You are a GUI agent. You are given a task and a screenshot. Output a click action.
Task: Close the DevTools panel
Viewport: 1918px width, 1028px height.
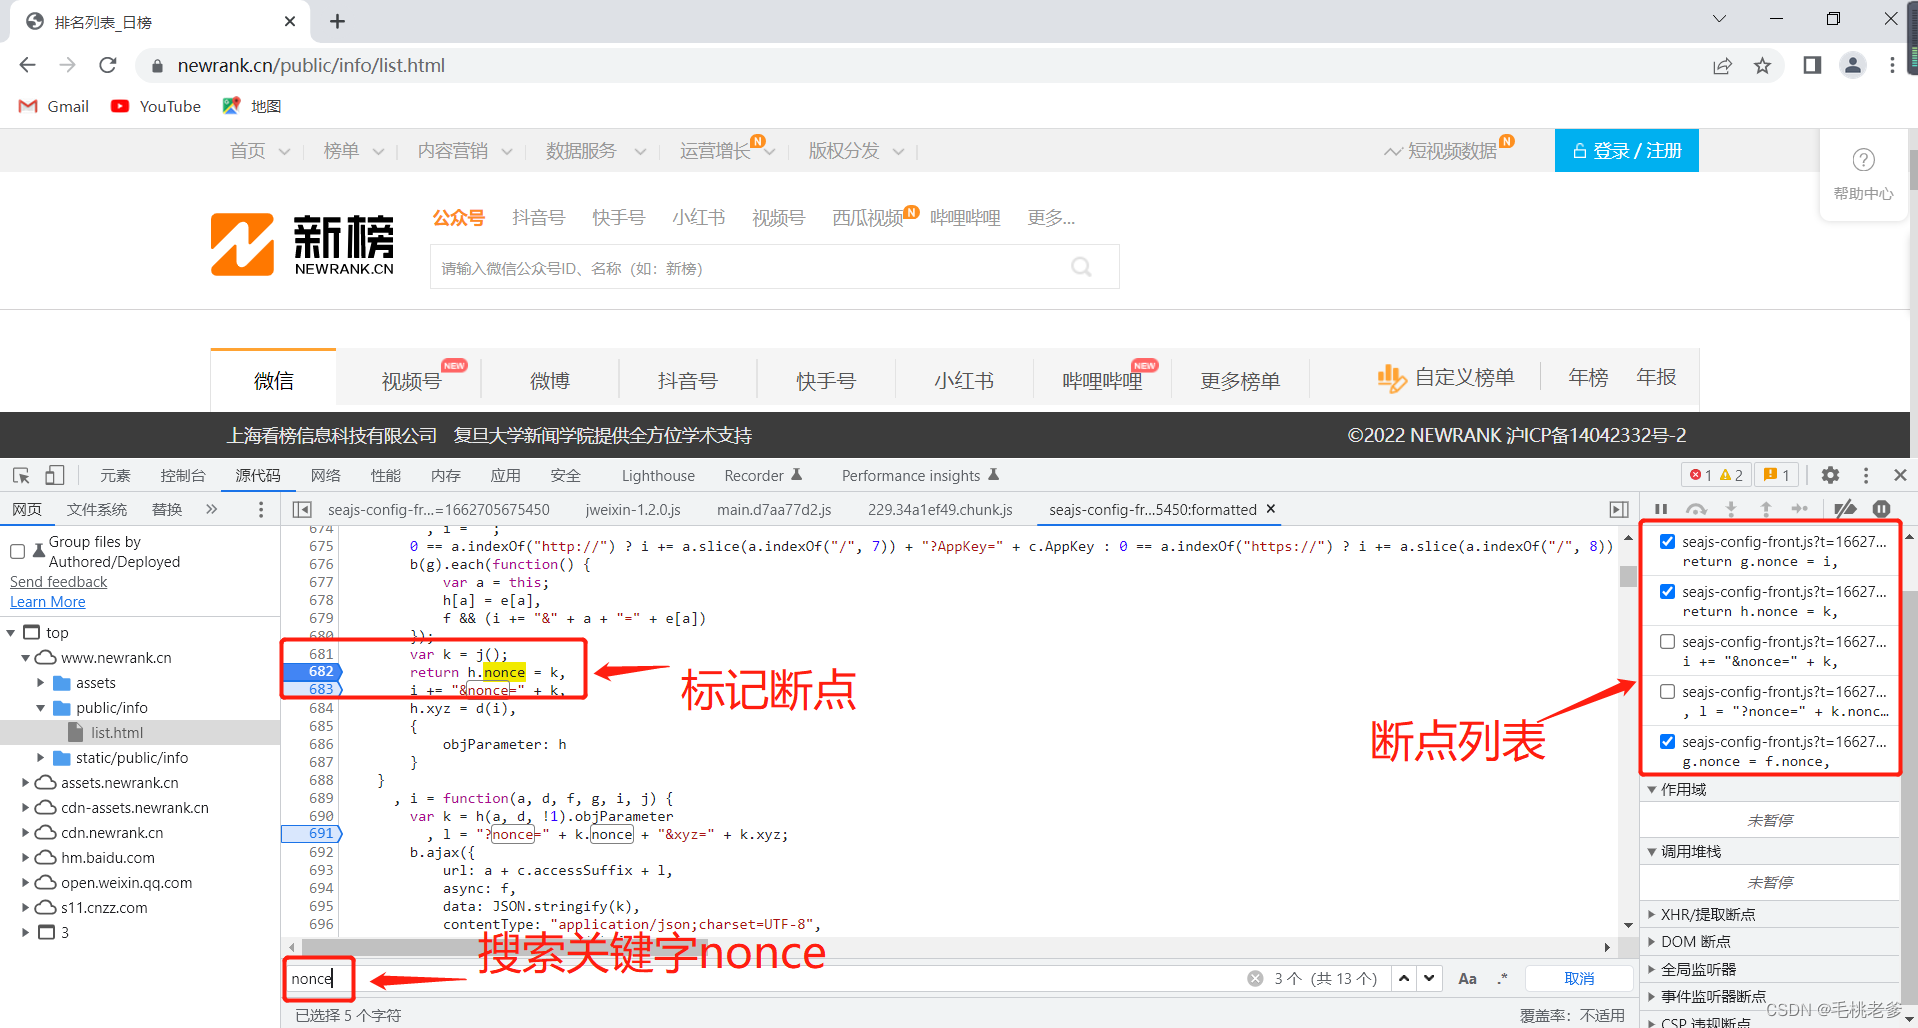(1900, 475)
